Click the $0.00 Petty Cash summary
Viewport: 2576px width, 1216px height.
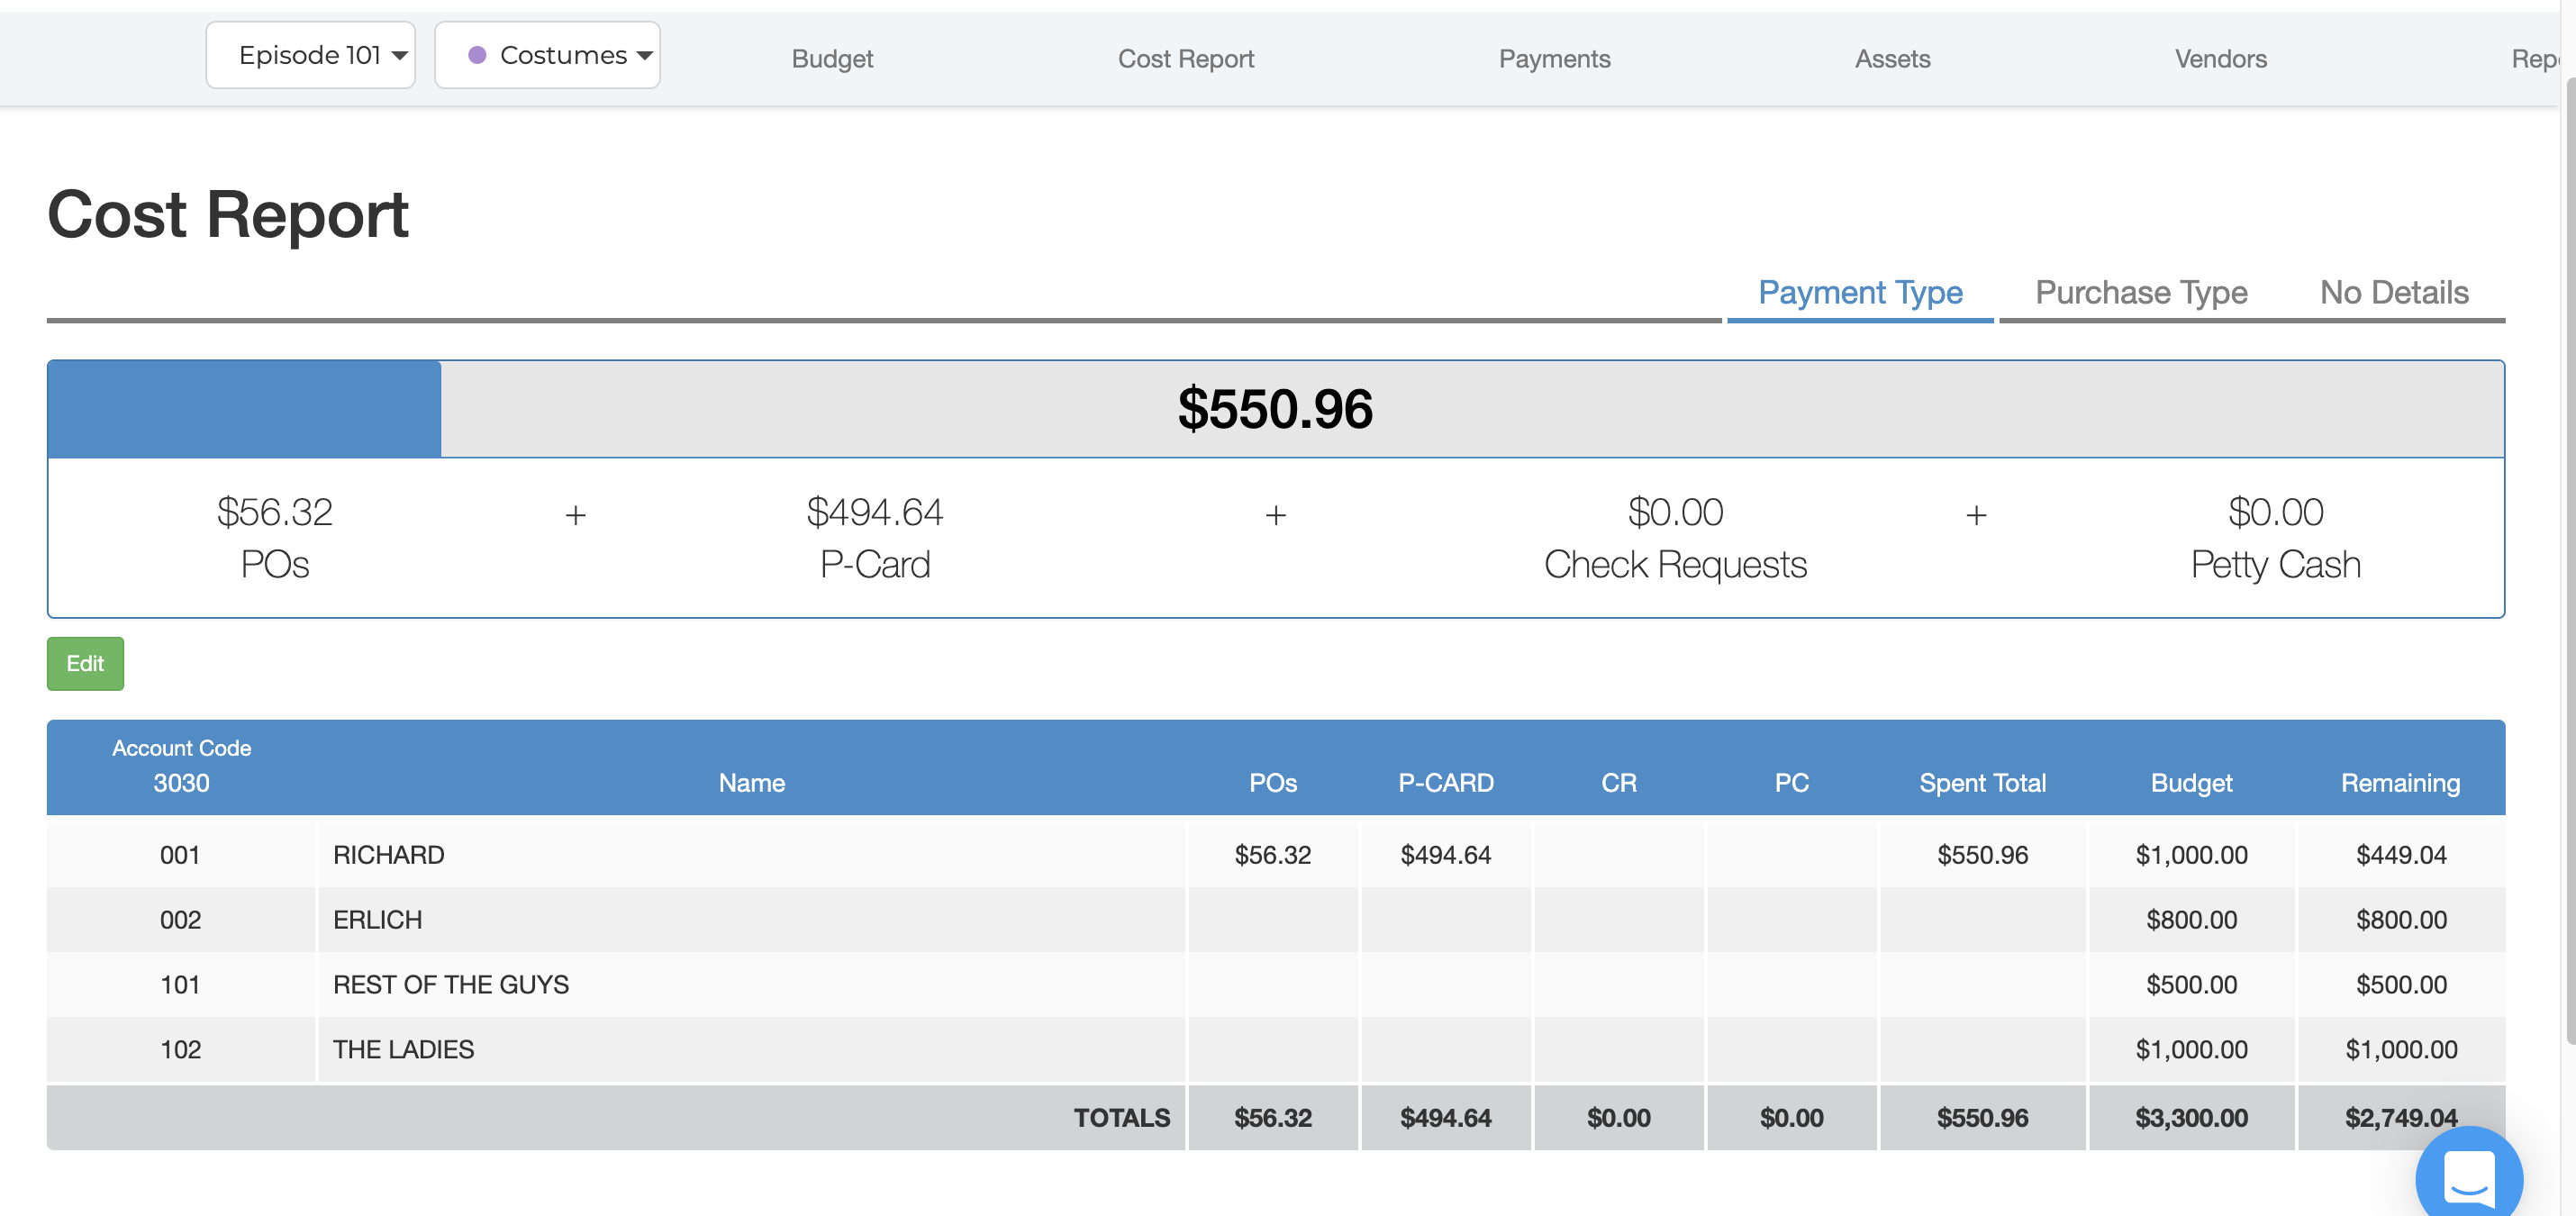(2275, 538)
